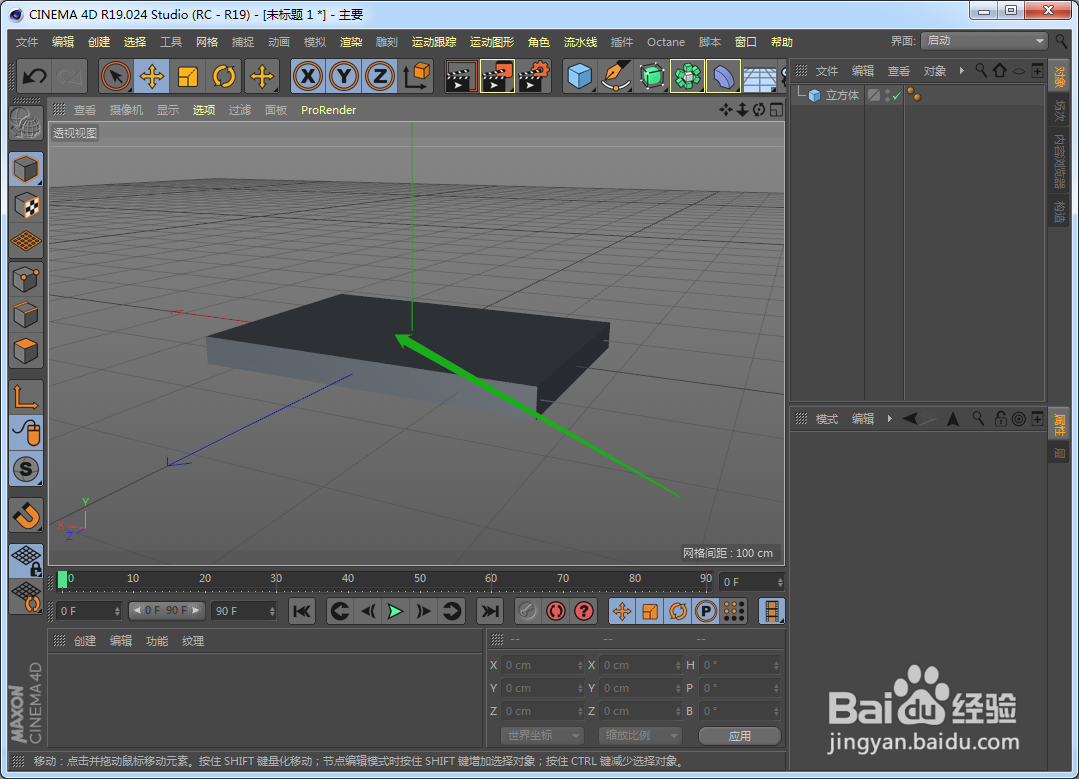Click timeline frame 50 marker
Image resolution: width=1079 pixels, height=779 pixels.
coord(420,578)
